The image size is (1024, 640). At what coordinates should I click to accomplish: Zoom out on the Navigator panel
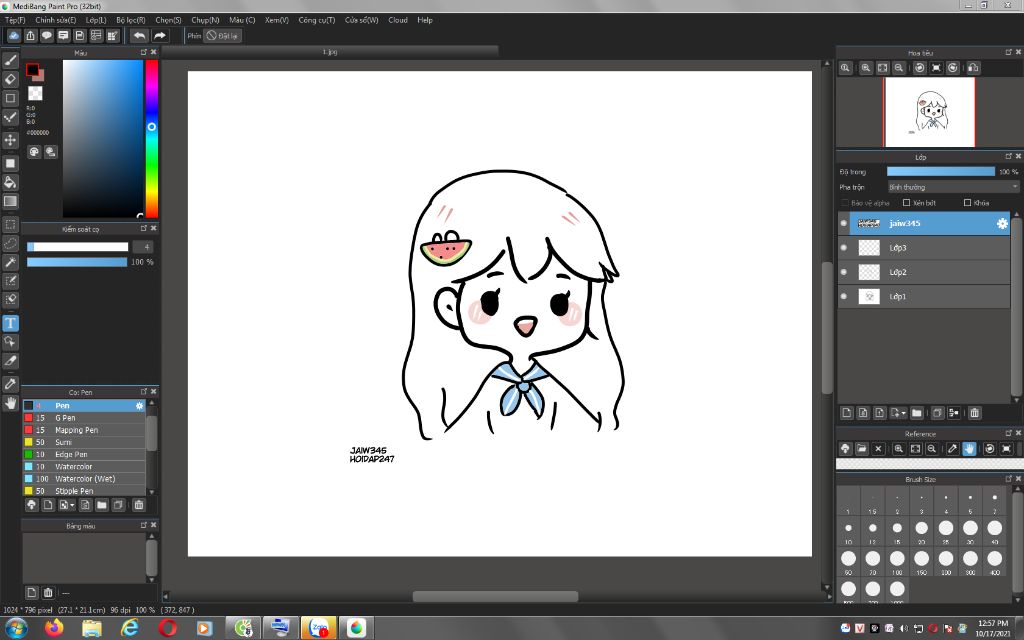click(x=899, y=68)
